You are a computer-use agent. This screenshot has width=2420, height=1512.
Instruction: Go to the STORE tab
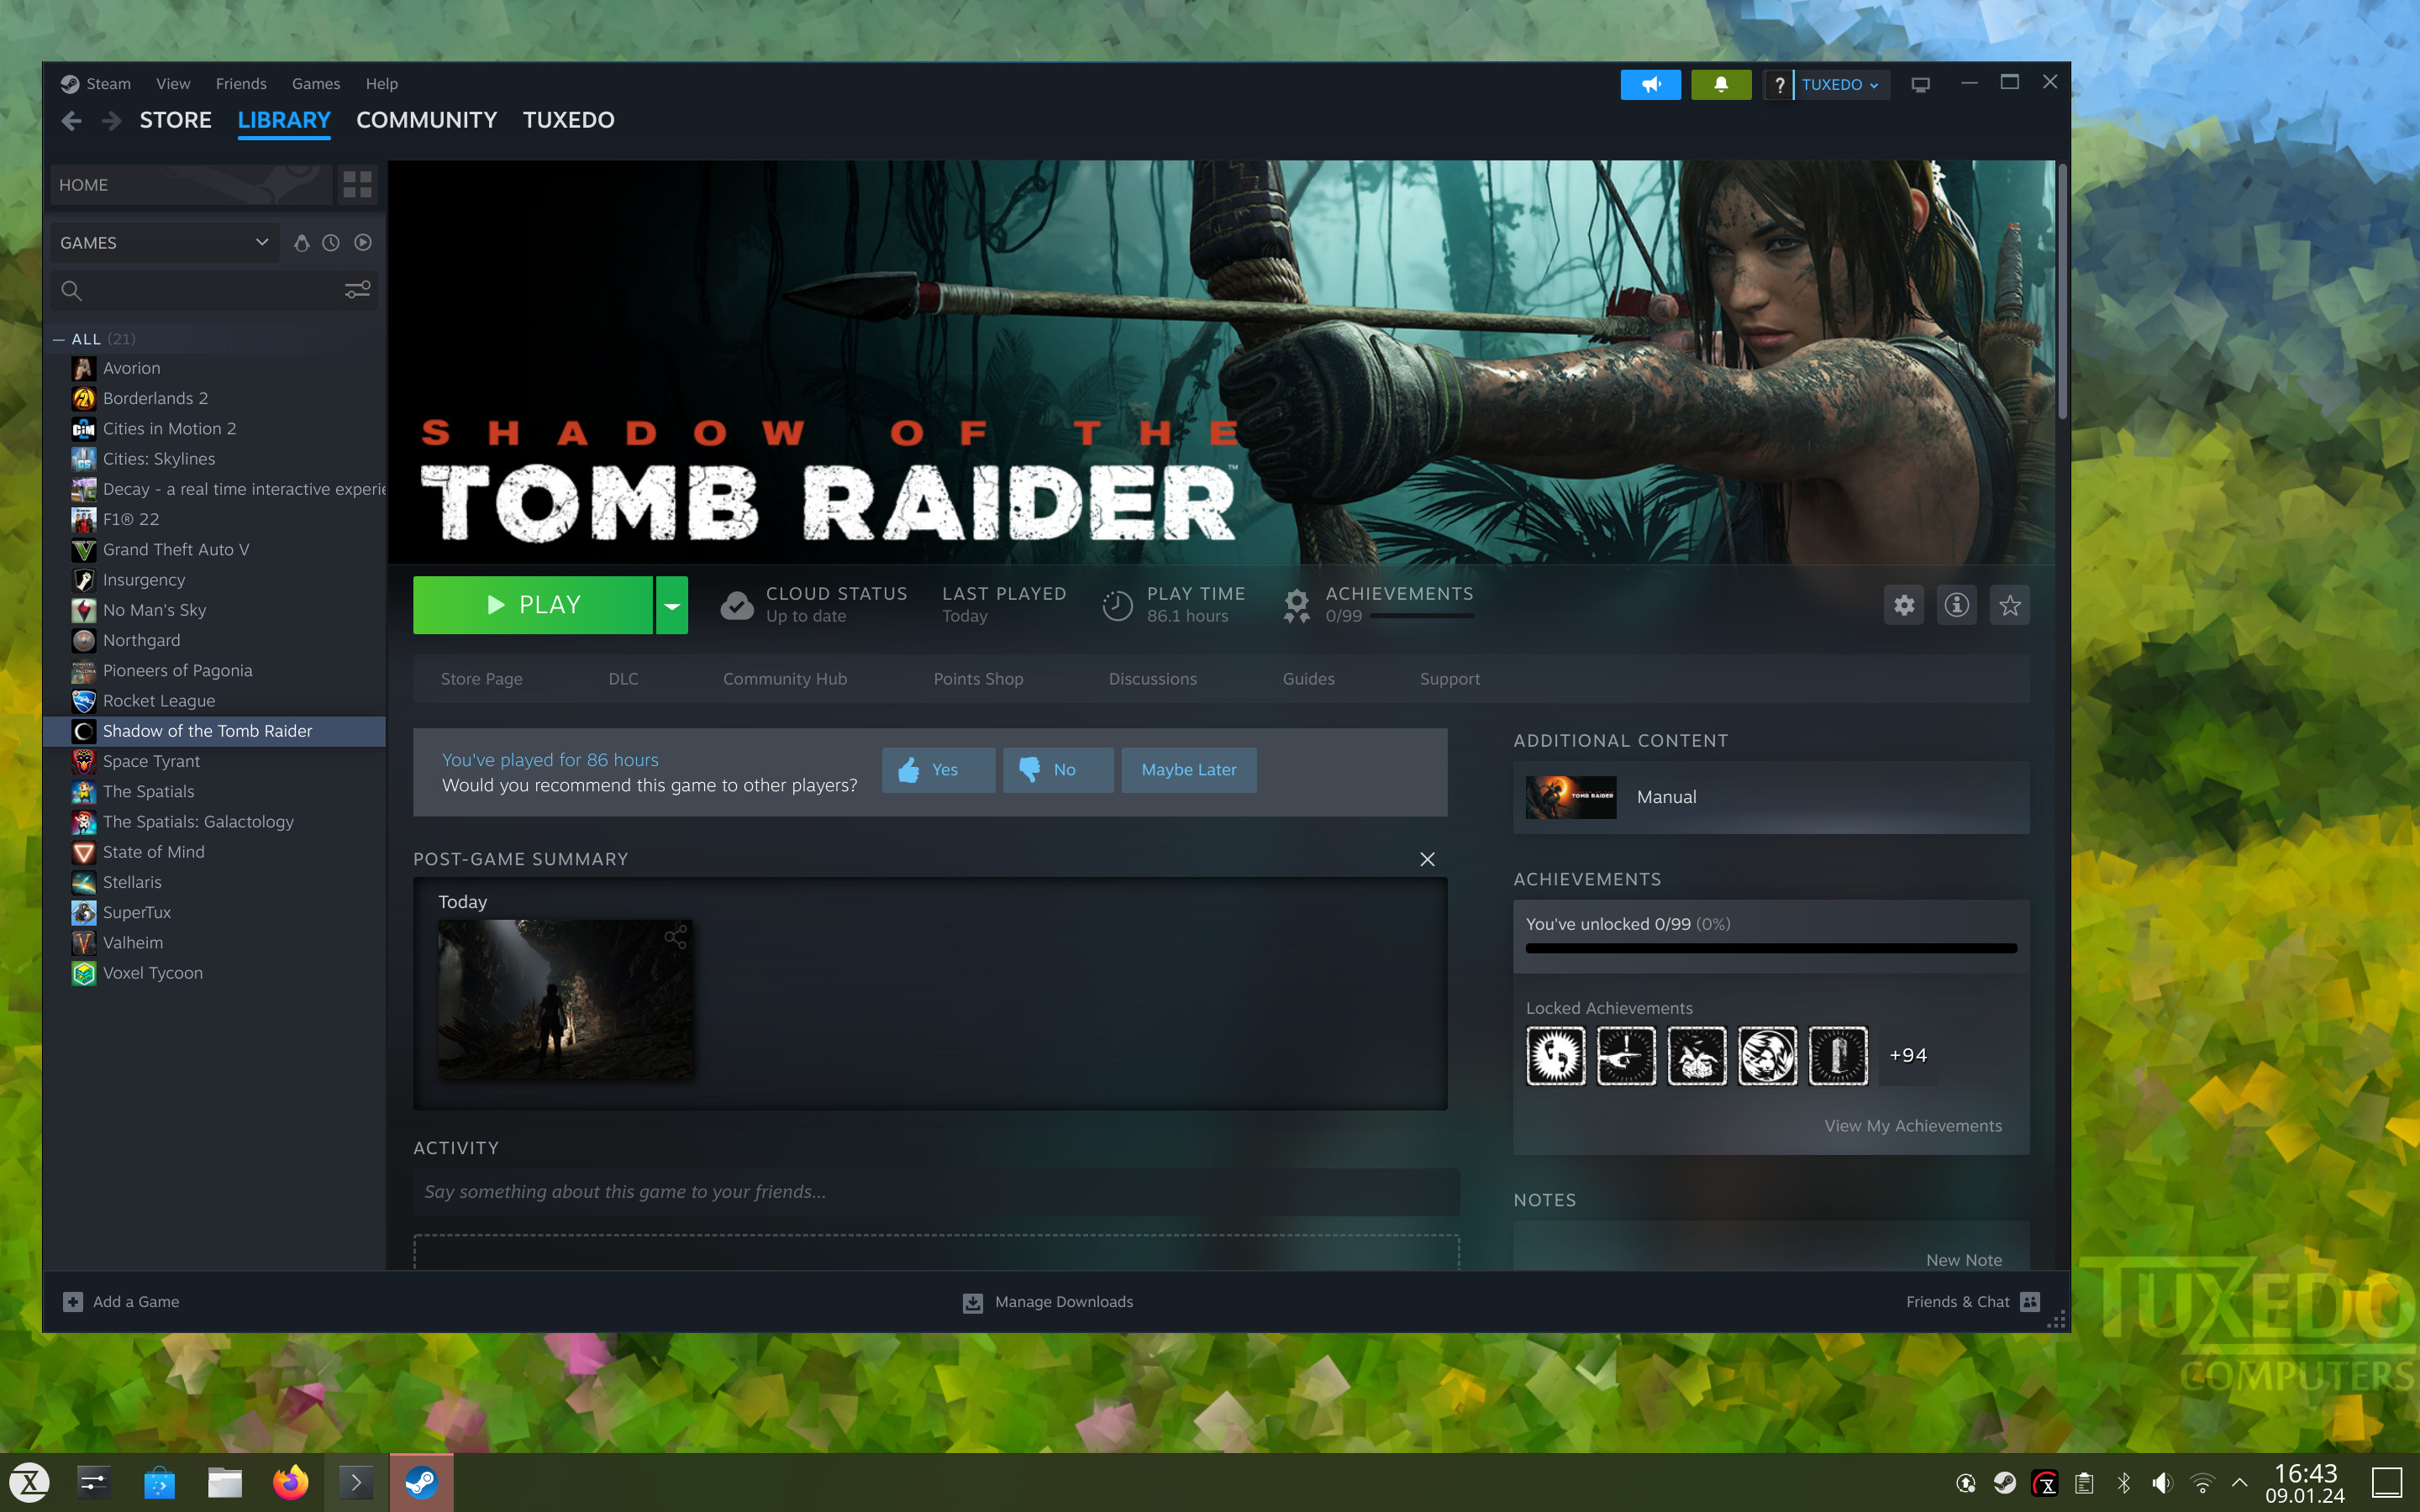[175, 120]
